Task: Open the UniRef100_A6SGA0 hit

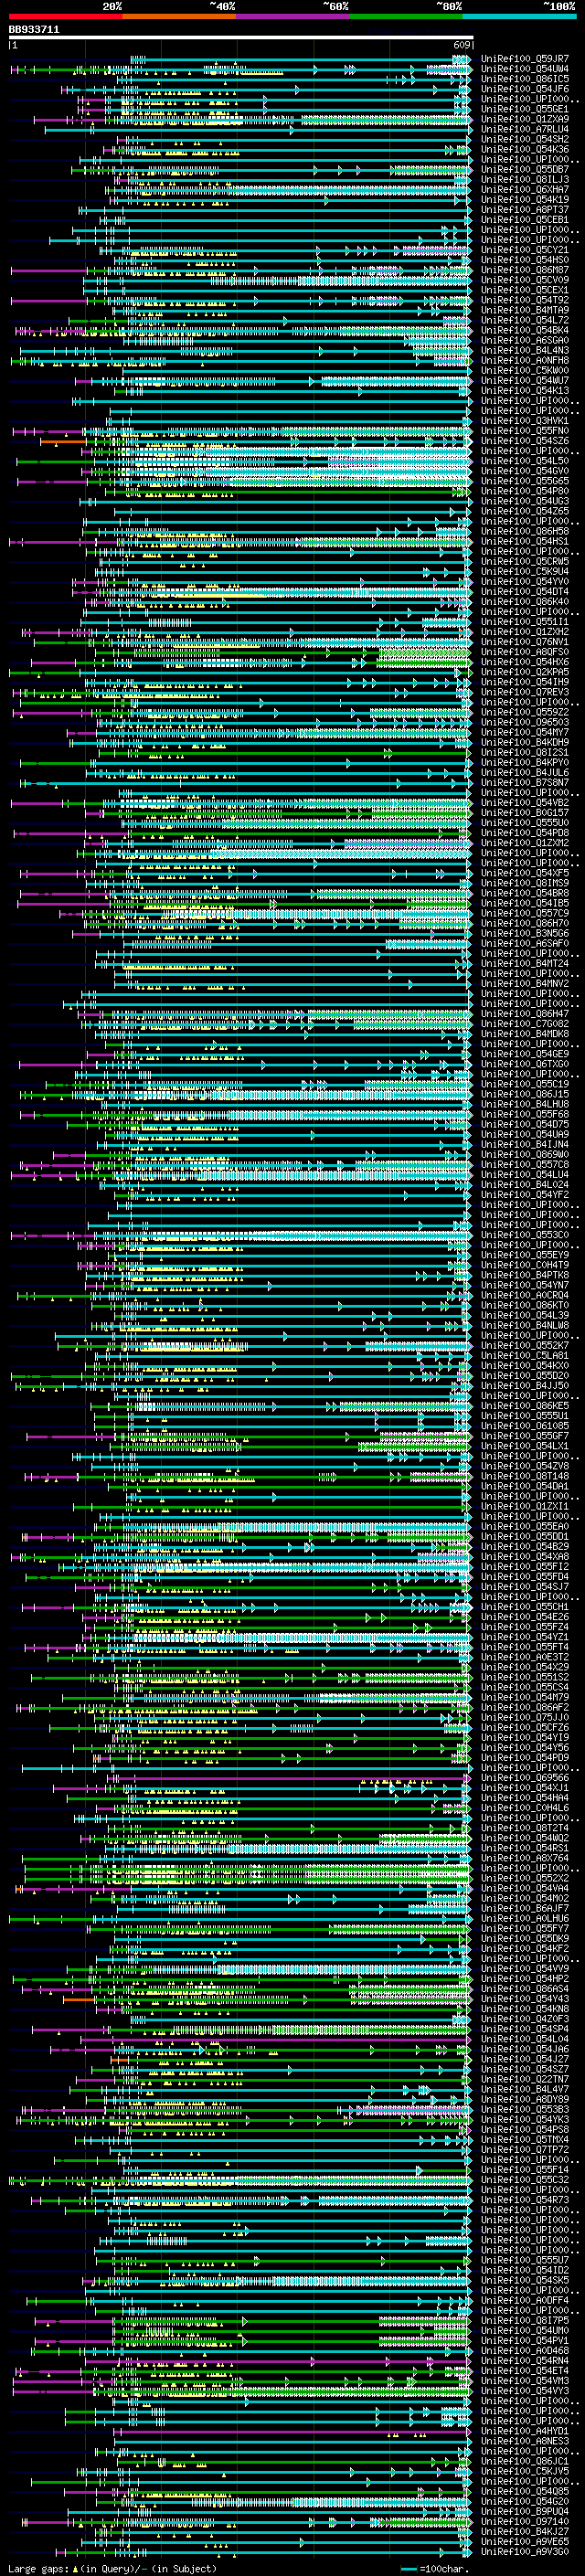Action: point(525,340)
